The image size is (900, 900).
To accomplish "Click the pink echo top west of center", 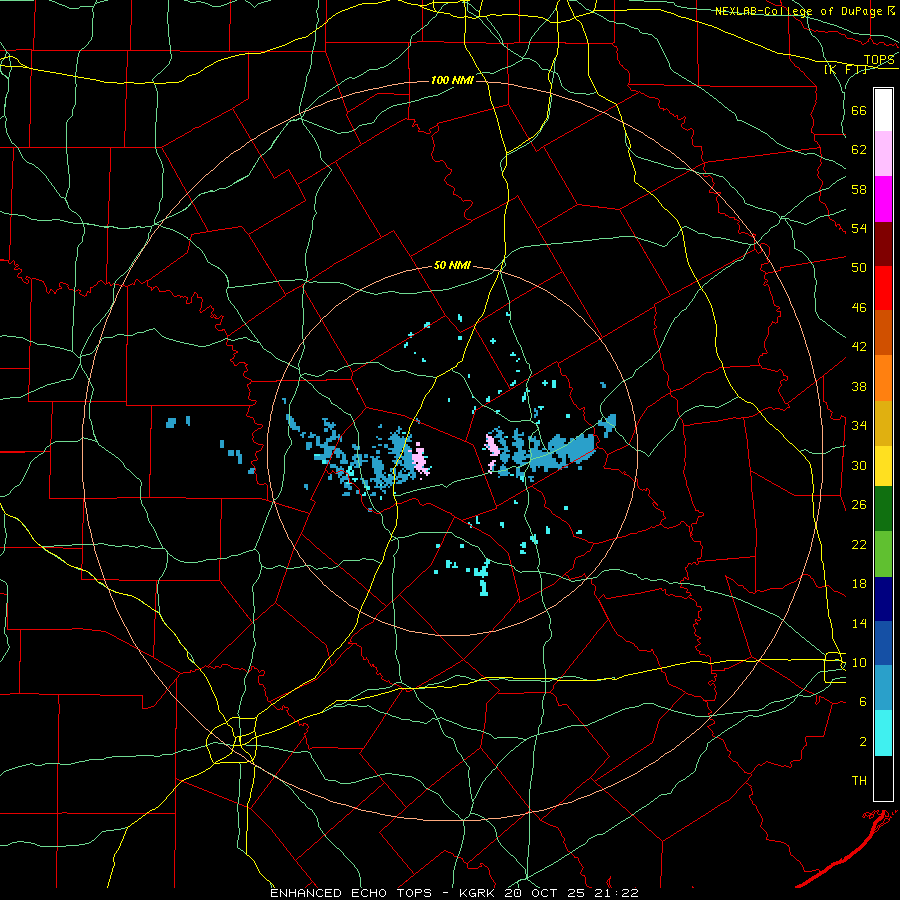I will pos(421,459).
